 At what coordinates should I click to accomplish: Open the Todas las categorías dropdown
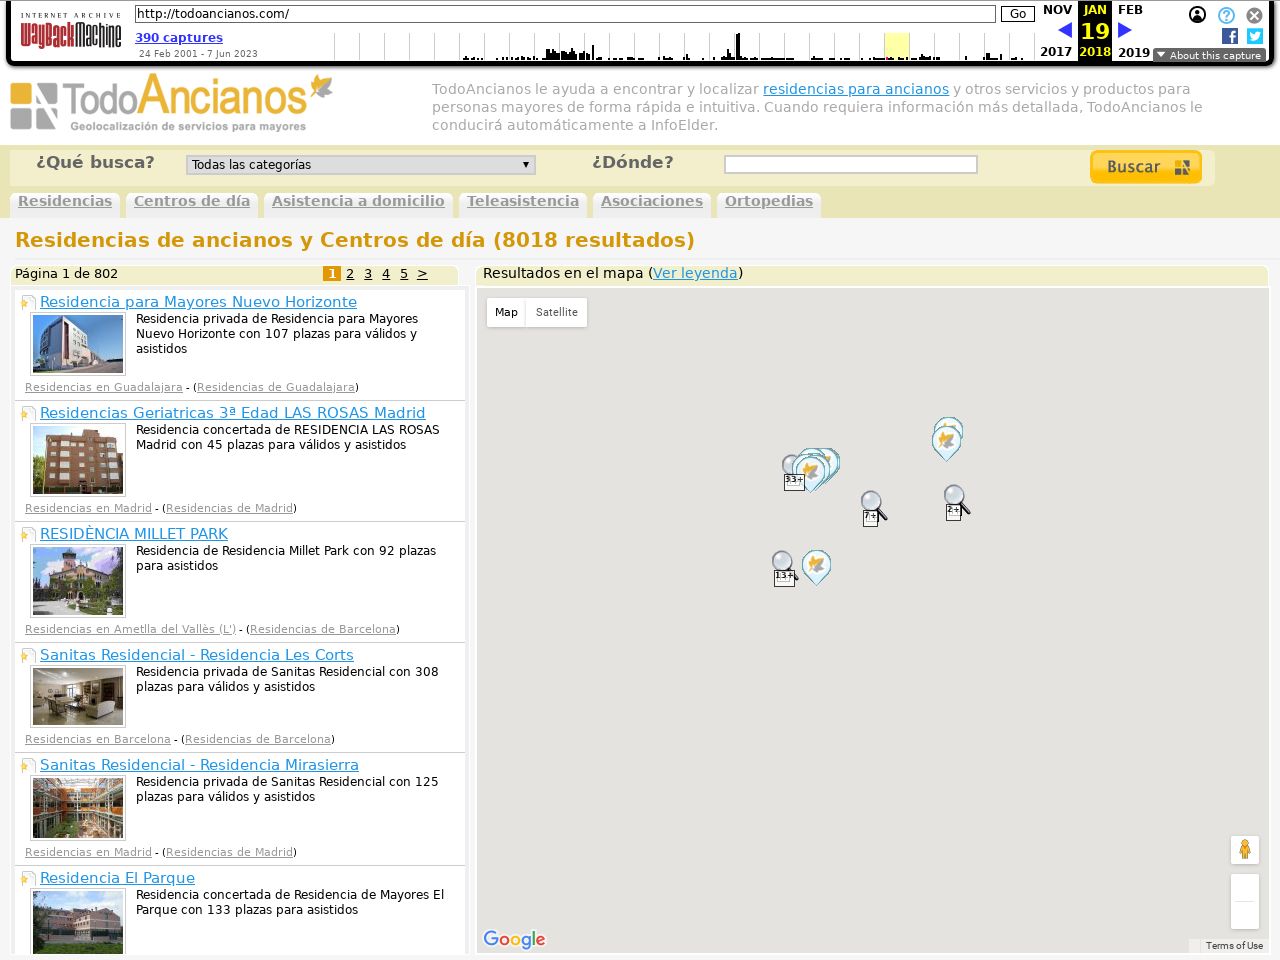[360, 165]
